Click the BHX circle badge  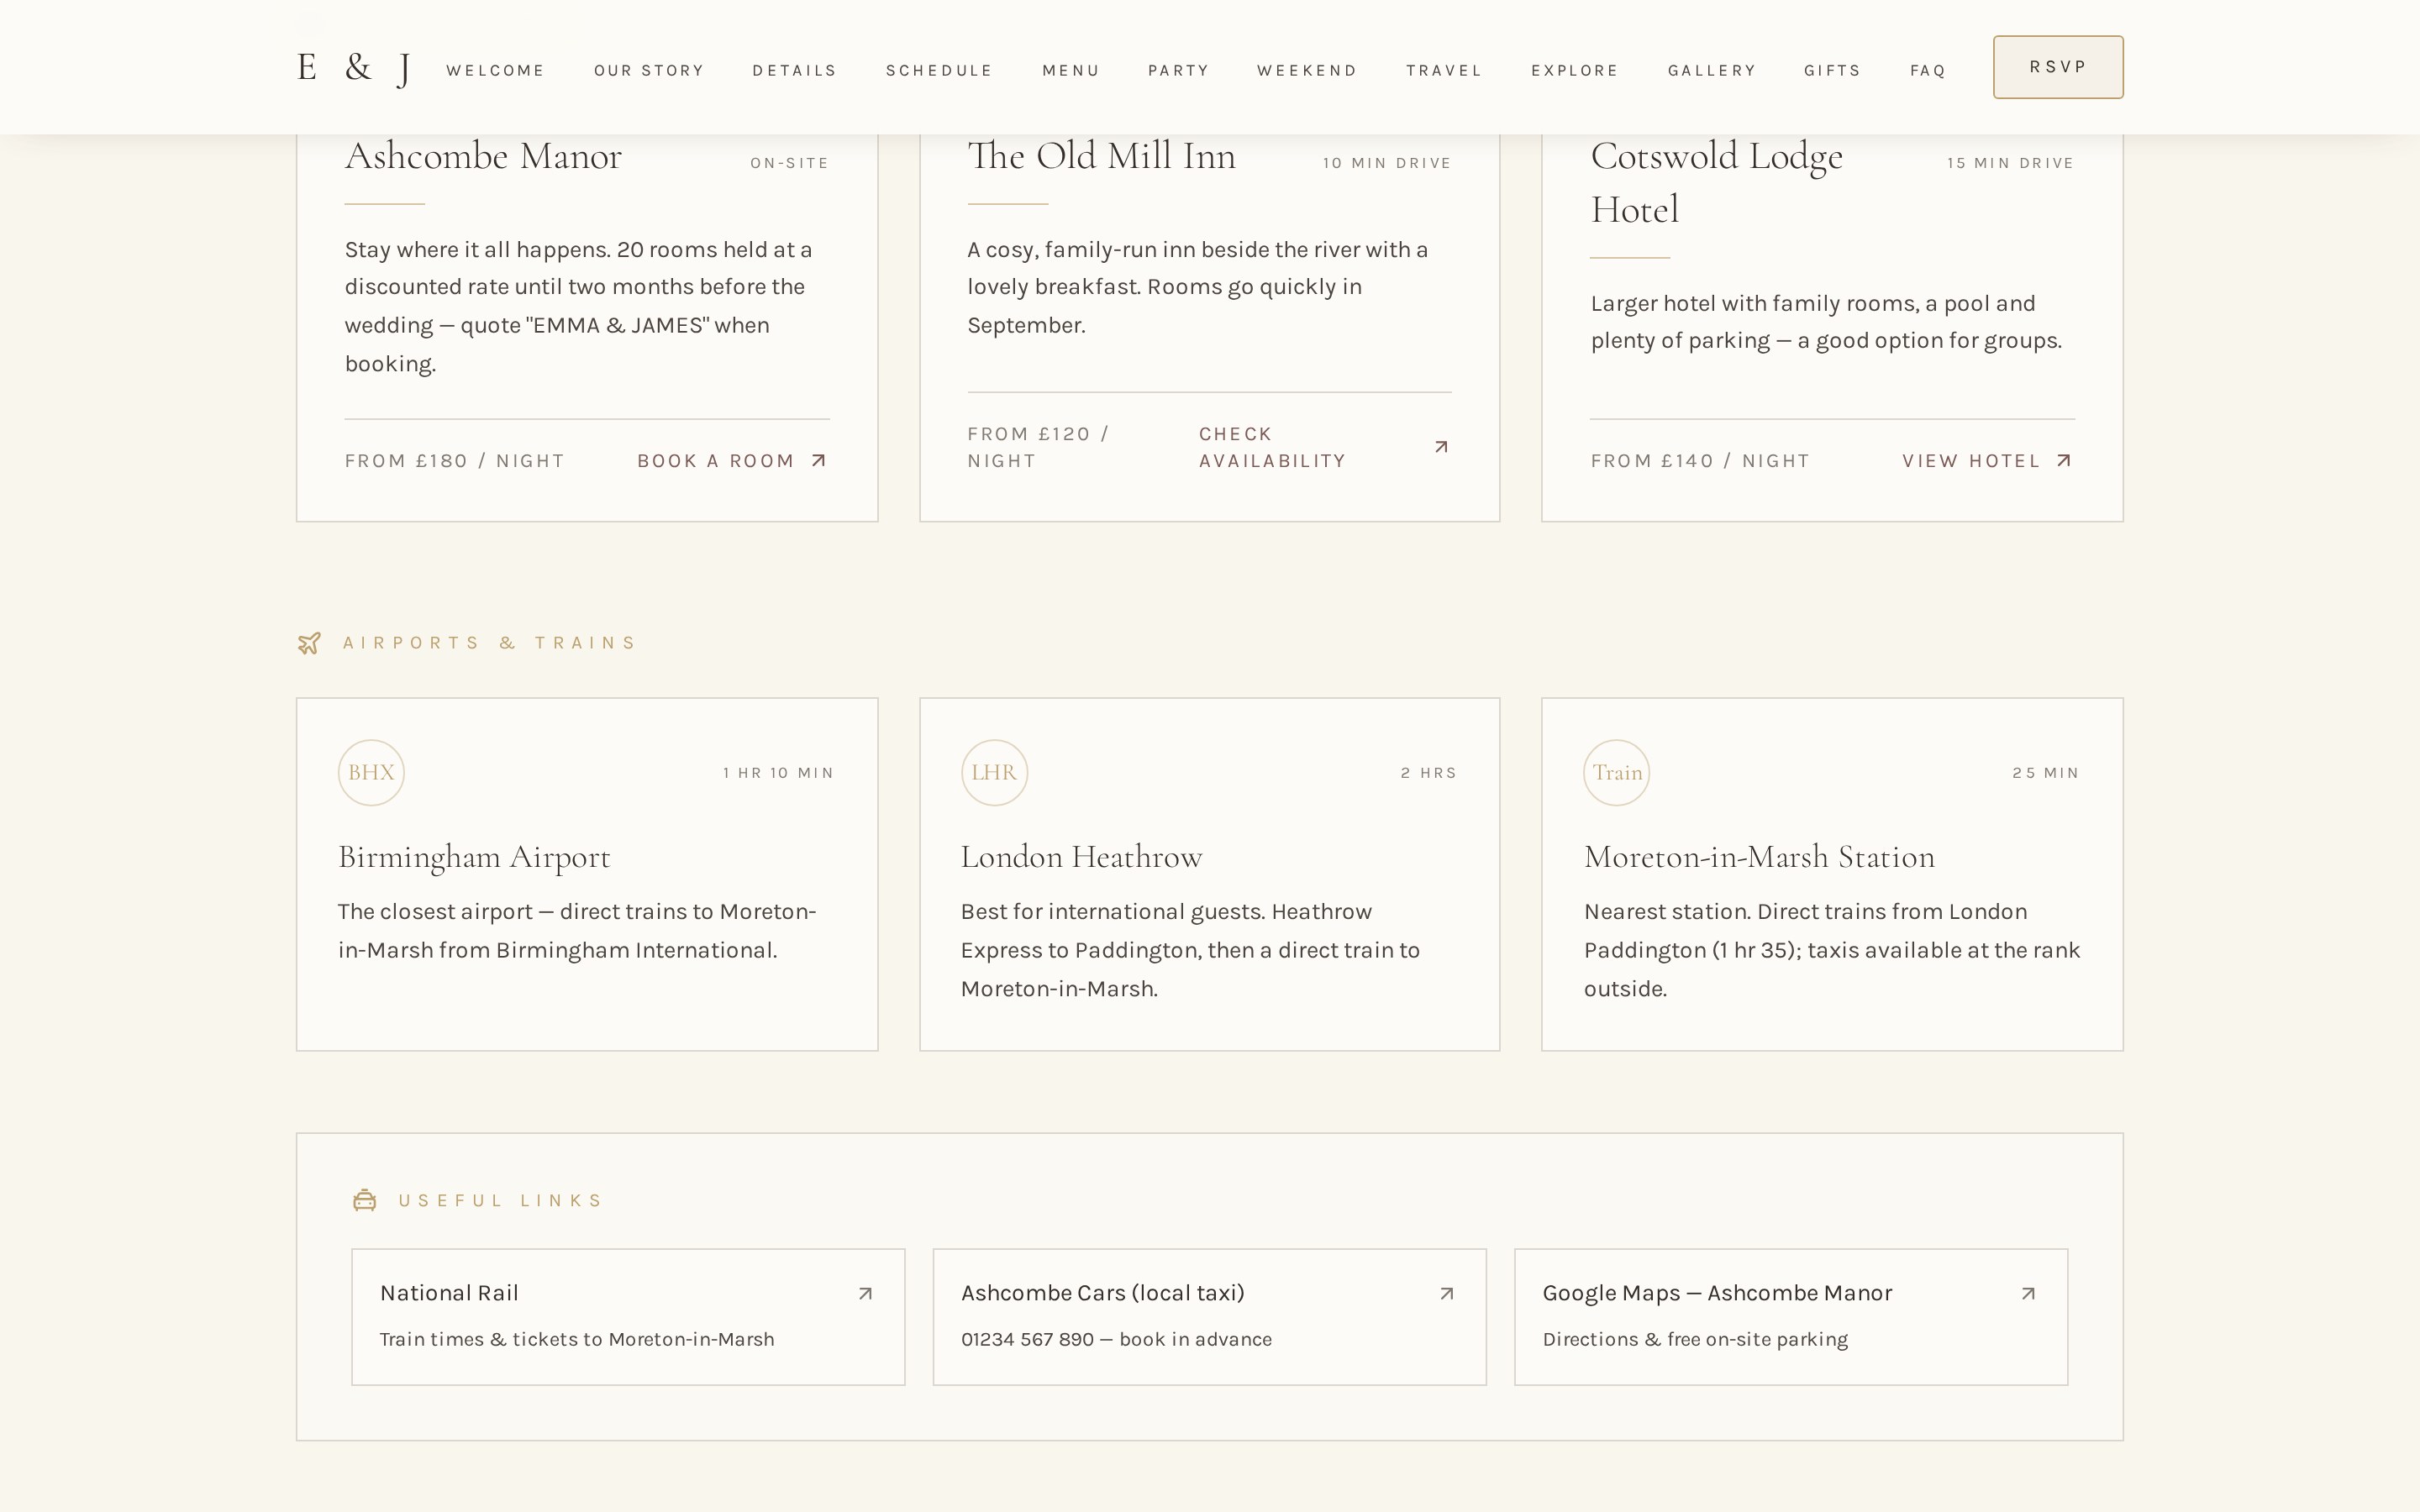pyautogui.click(x=371, y=773)
